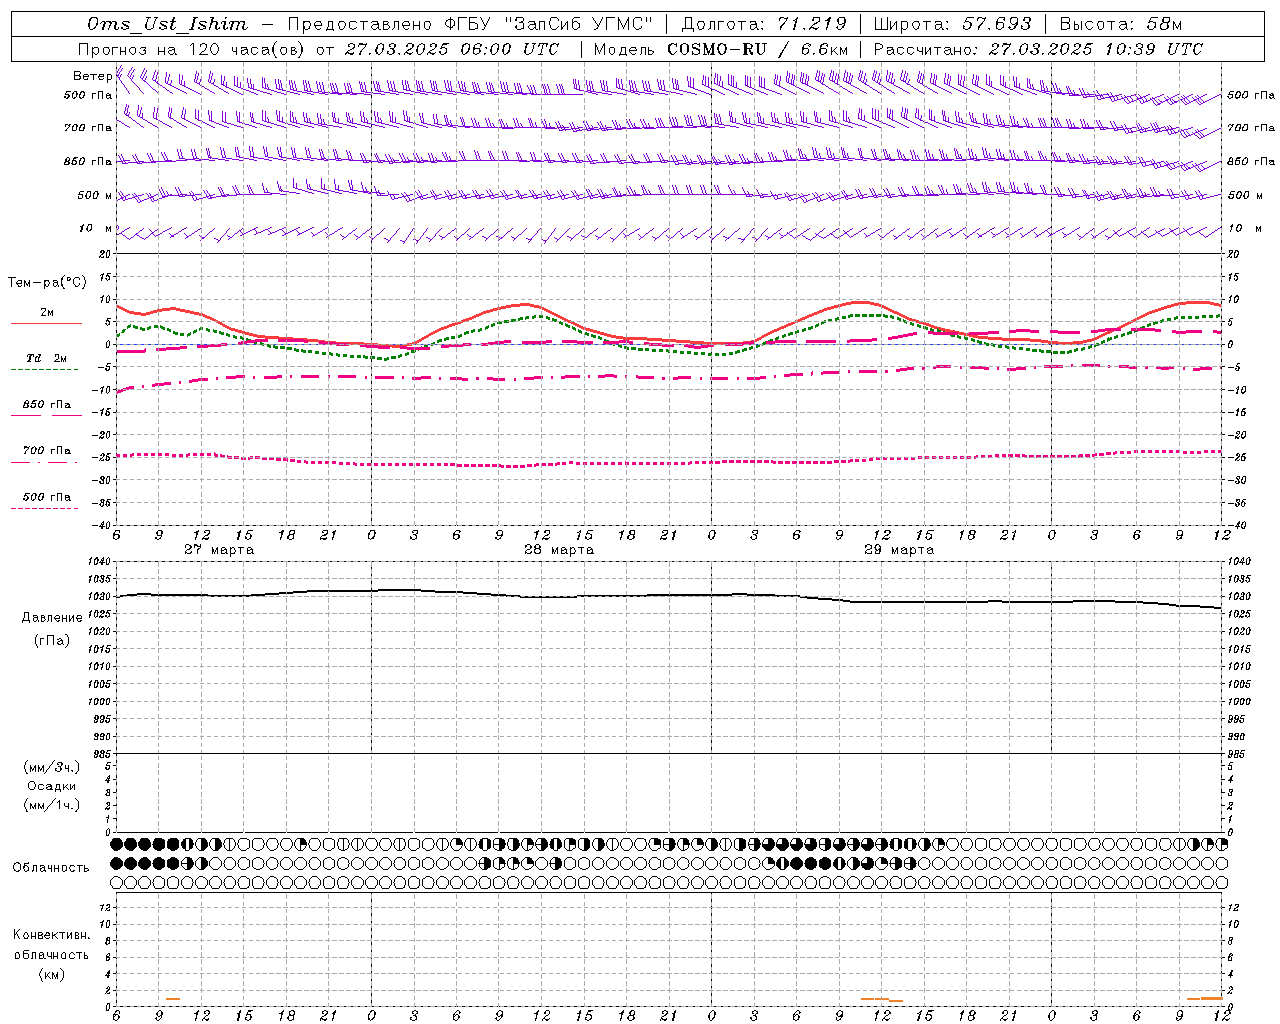Click the "Прогноз на 120 часа(ов)" forecast text
This screenshot has height=1024, width=1280.
coord(192,49)
